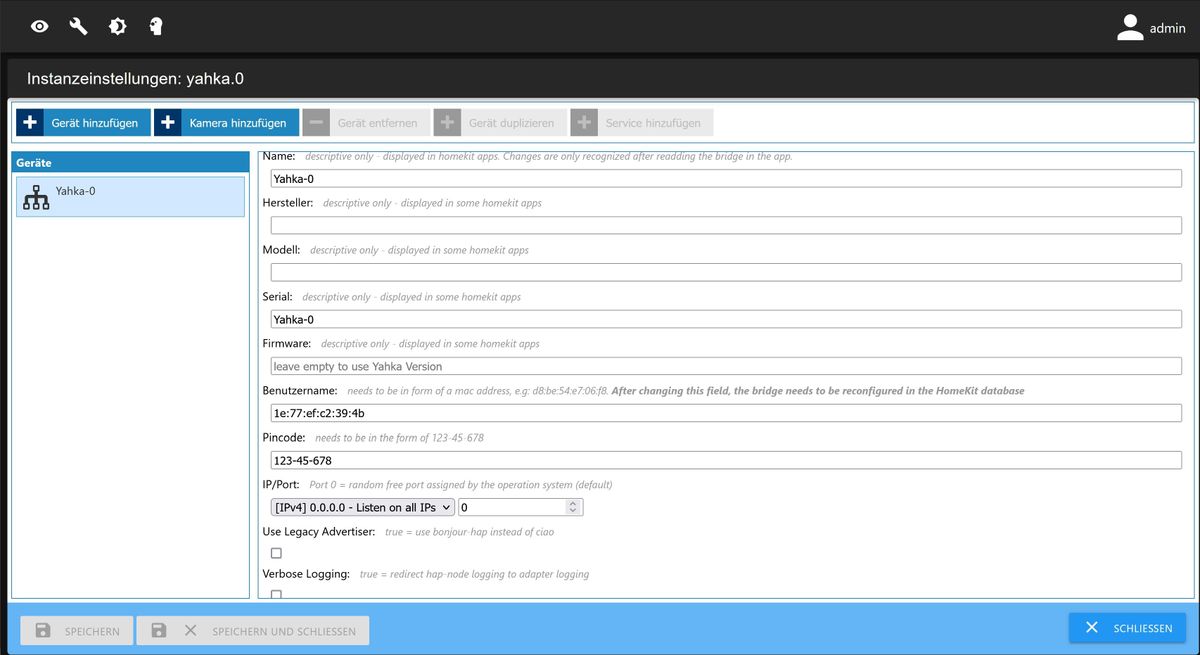Click SPEICHERN UND SCHLIESSEN button
Screen dimensions: 1200x655
[x=253, y=631]
